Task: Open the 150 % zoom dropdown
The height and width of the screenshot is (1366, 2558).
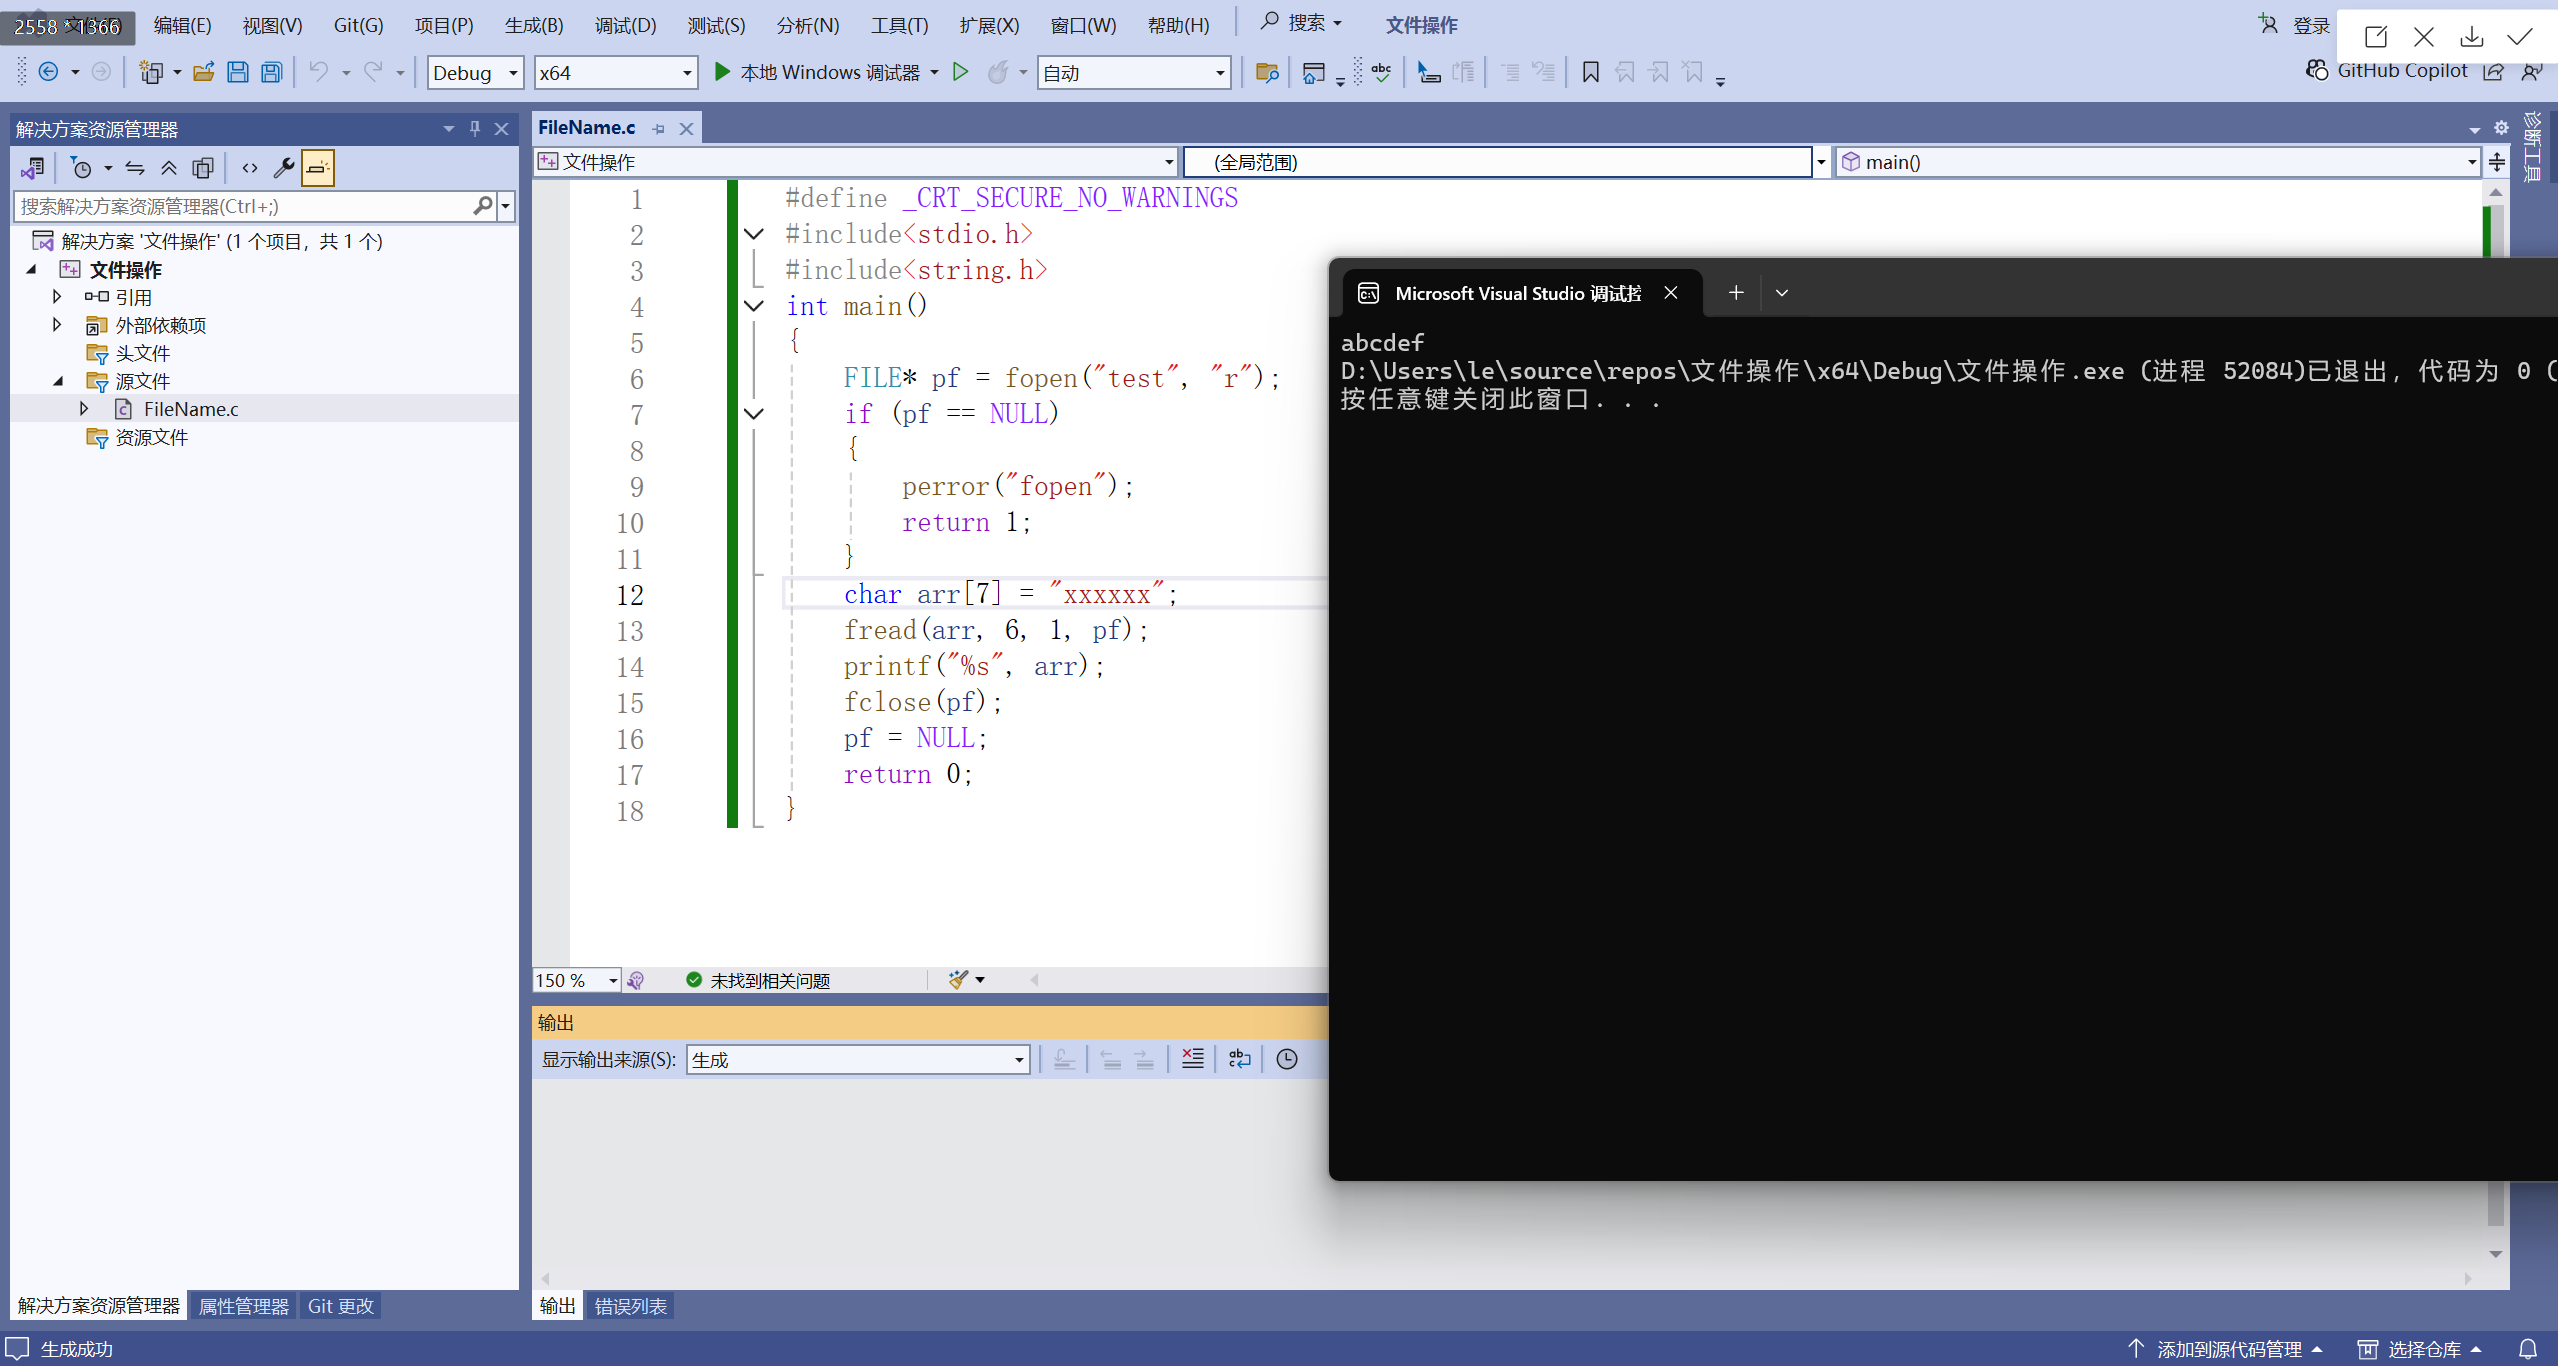Action: tap(577, 980)
